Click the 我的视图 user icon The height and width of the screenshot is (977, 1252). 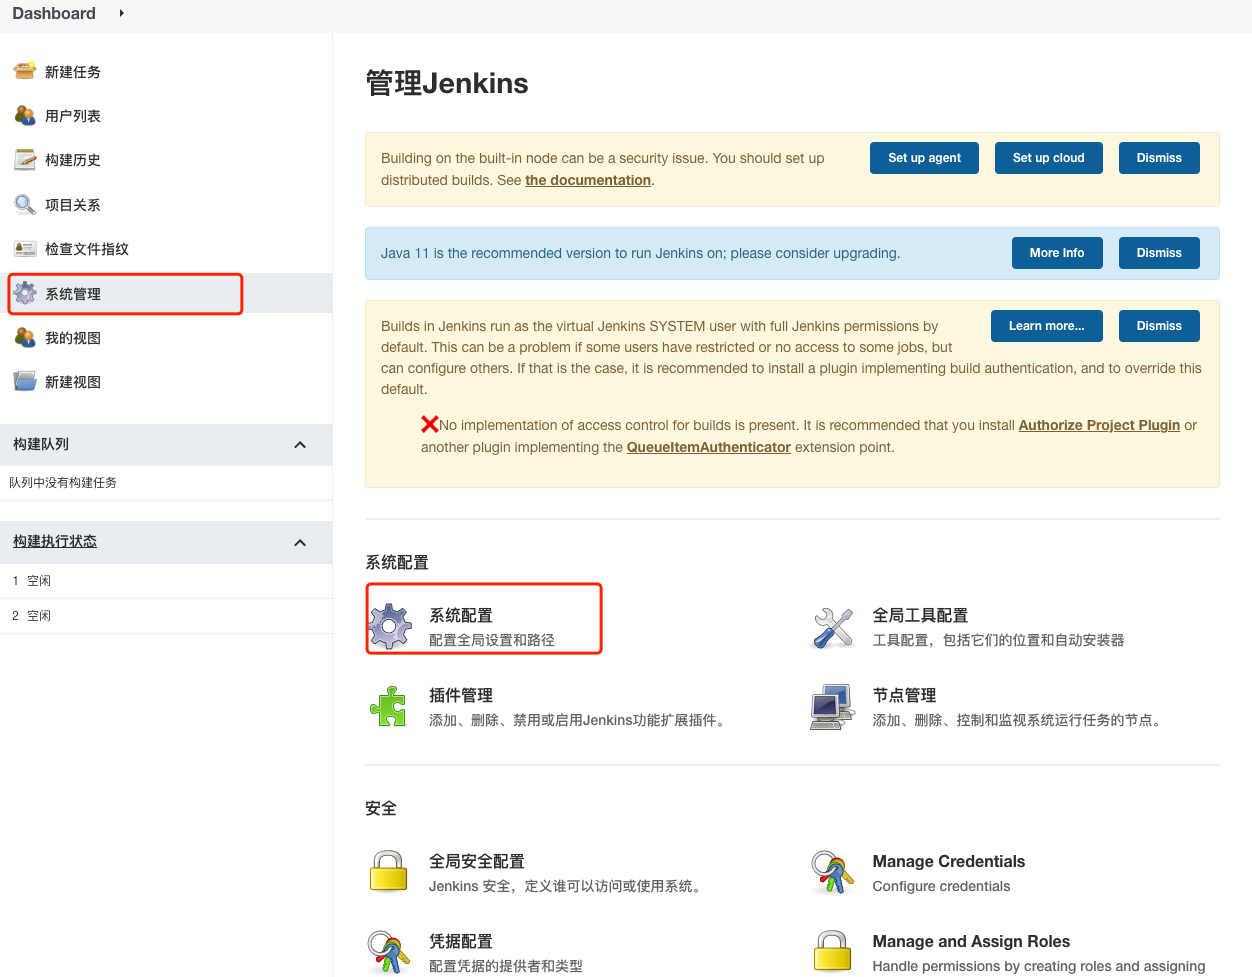point(25,338)
